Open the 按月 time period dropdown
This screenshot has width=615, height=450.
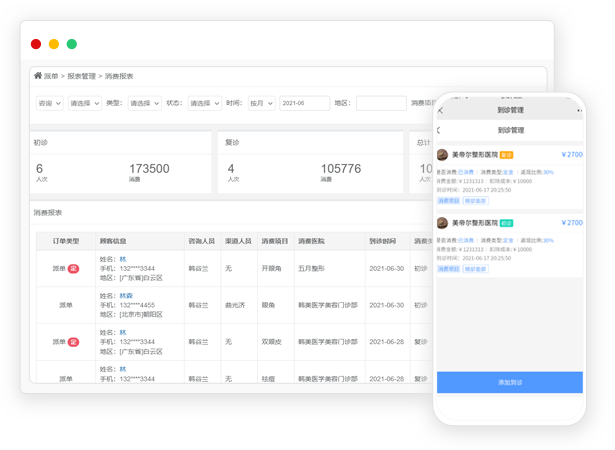[x=261, y=103]
